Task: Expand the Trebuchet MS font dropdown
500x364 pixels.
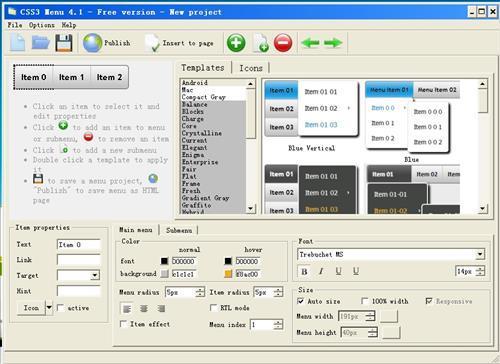Action: click(x=480, y=254)
